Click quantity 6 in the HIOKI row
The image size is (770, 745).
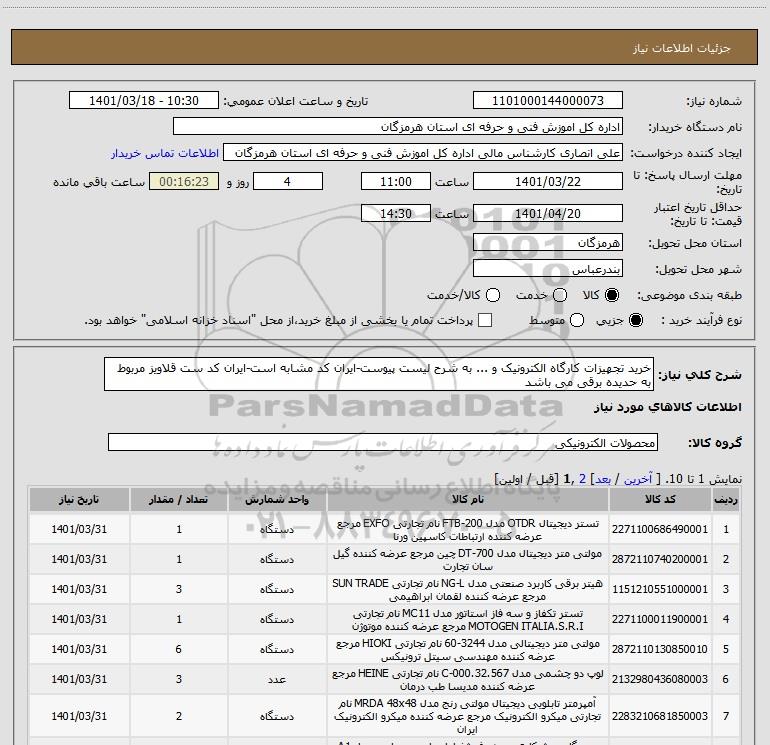coord(179,649)
